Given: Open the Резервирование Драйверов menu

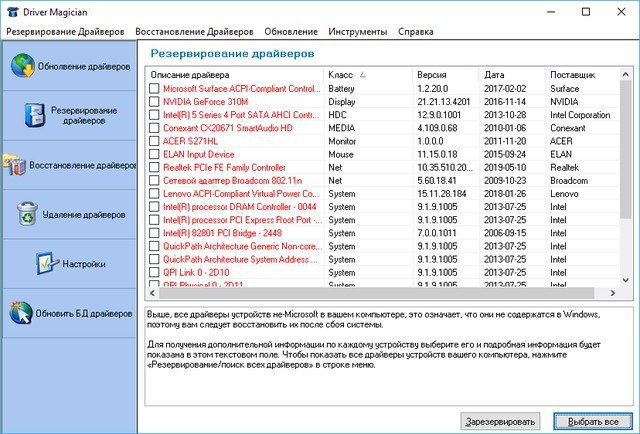Looking at the screenshot, I should 65,32.
